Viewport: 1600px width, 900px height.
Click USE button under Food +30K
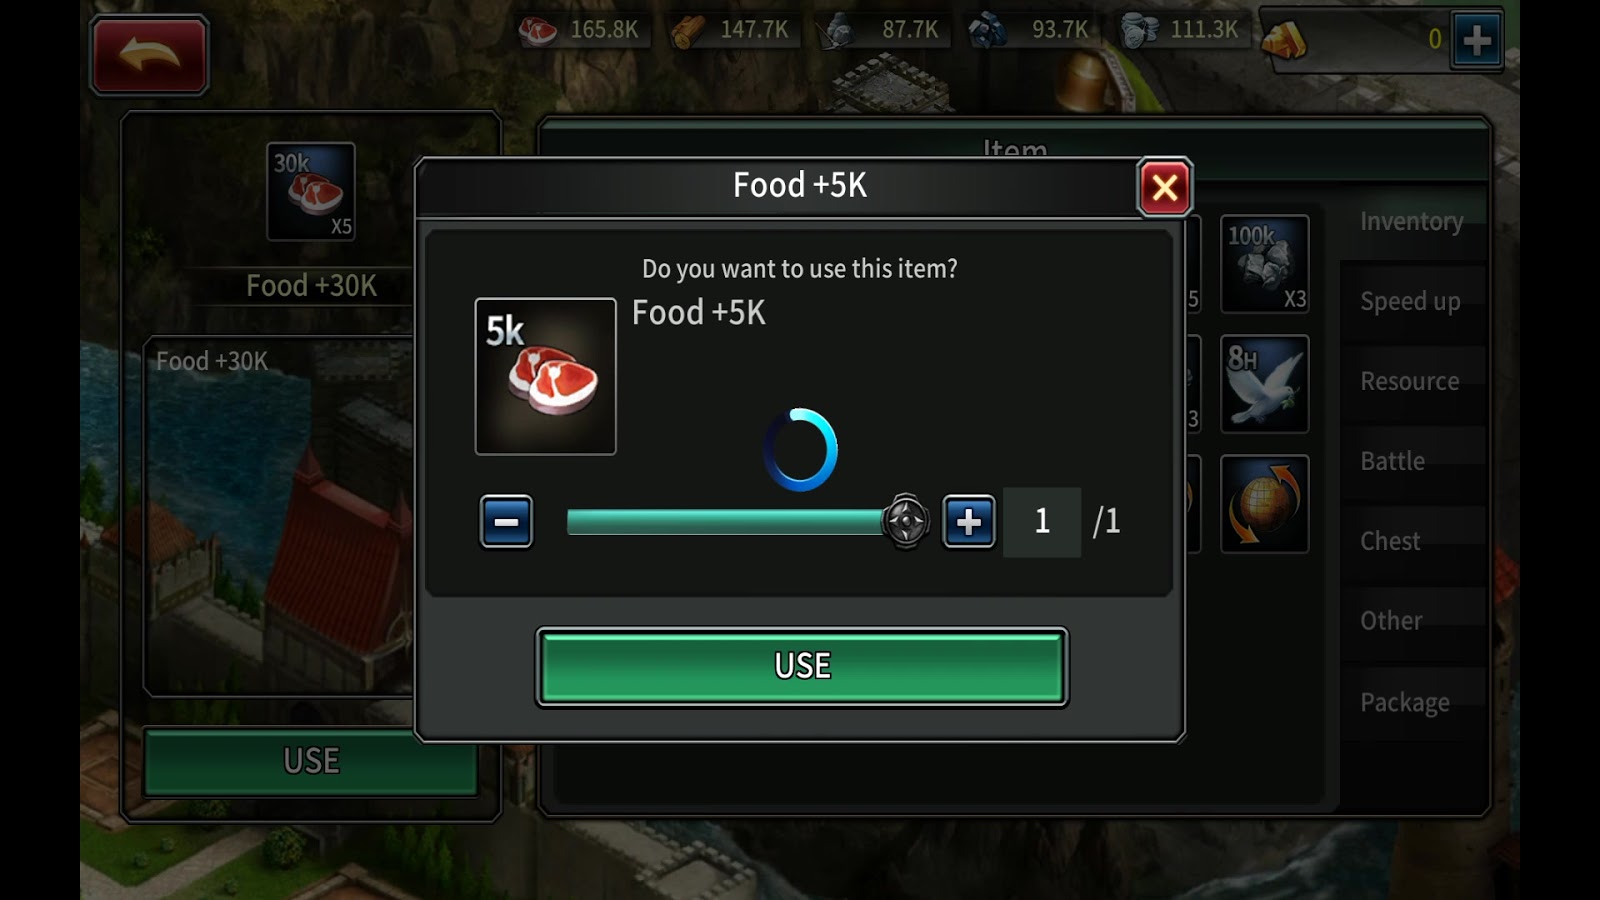[311, 761]
